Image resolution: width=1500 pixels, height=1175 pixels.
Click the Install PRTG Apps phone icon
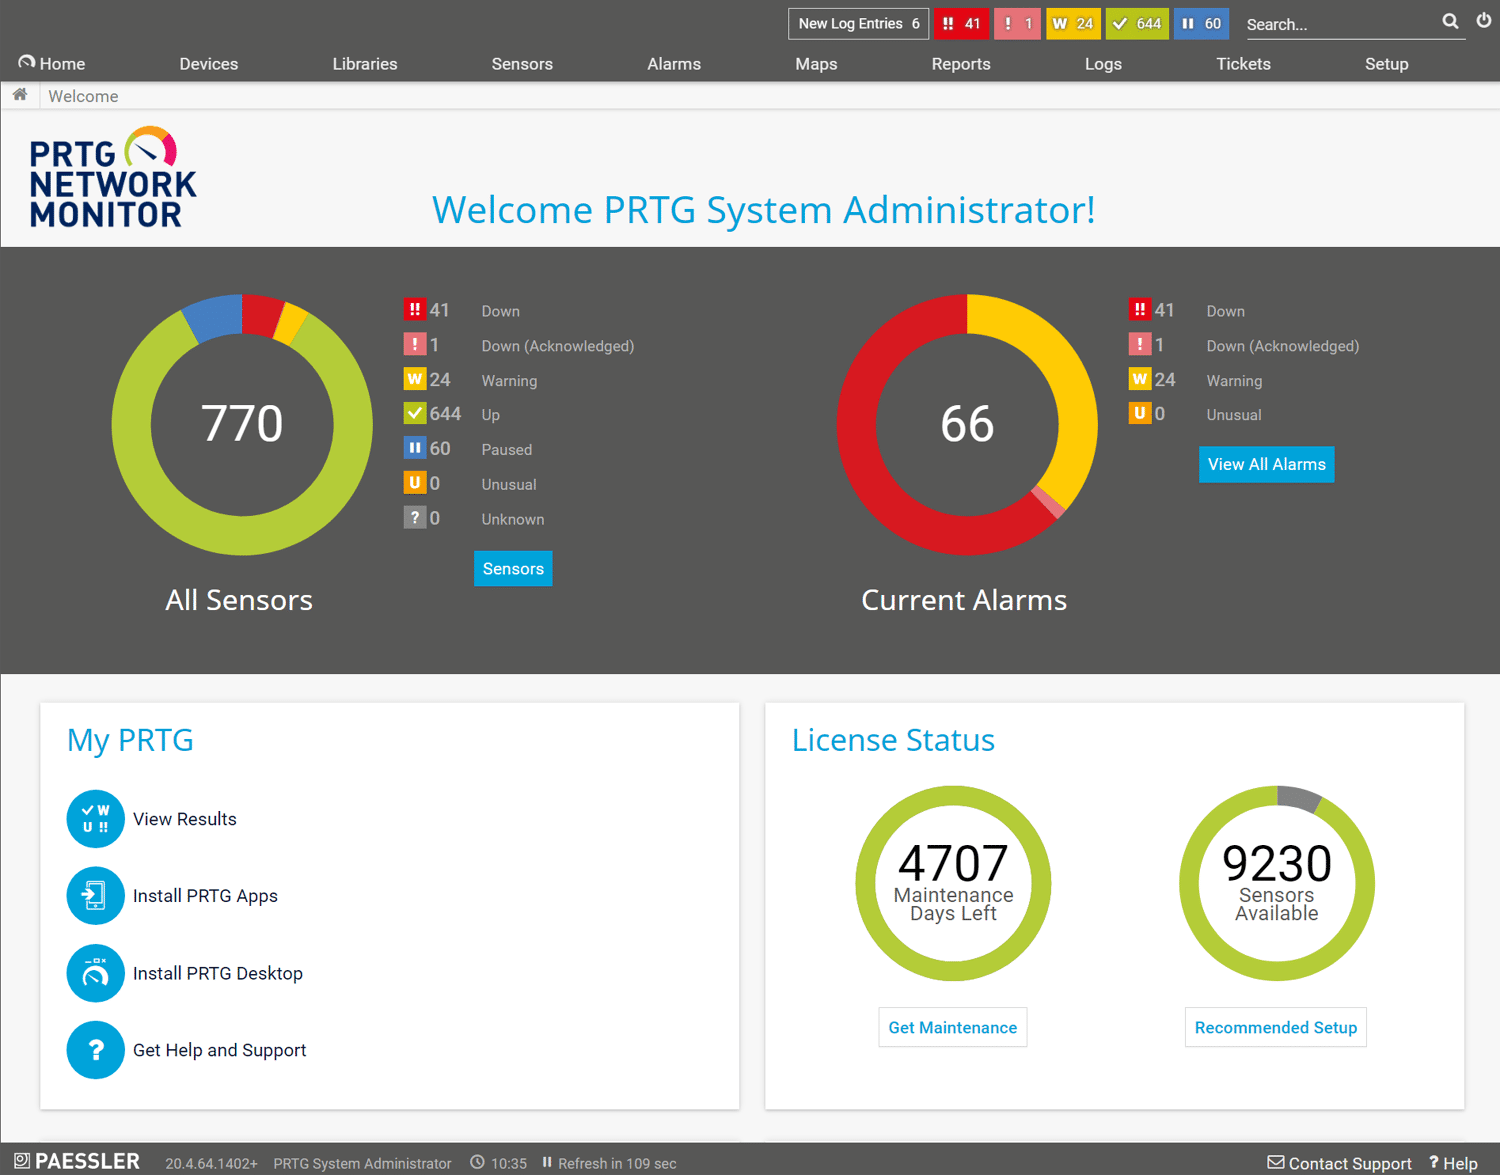coord(95,895)
